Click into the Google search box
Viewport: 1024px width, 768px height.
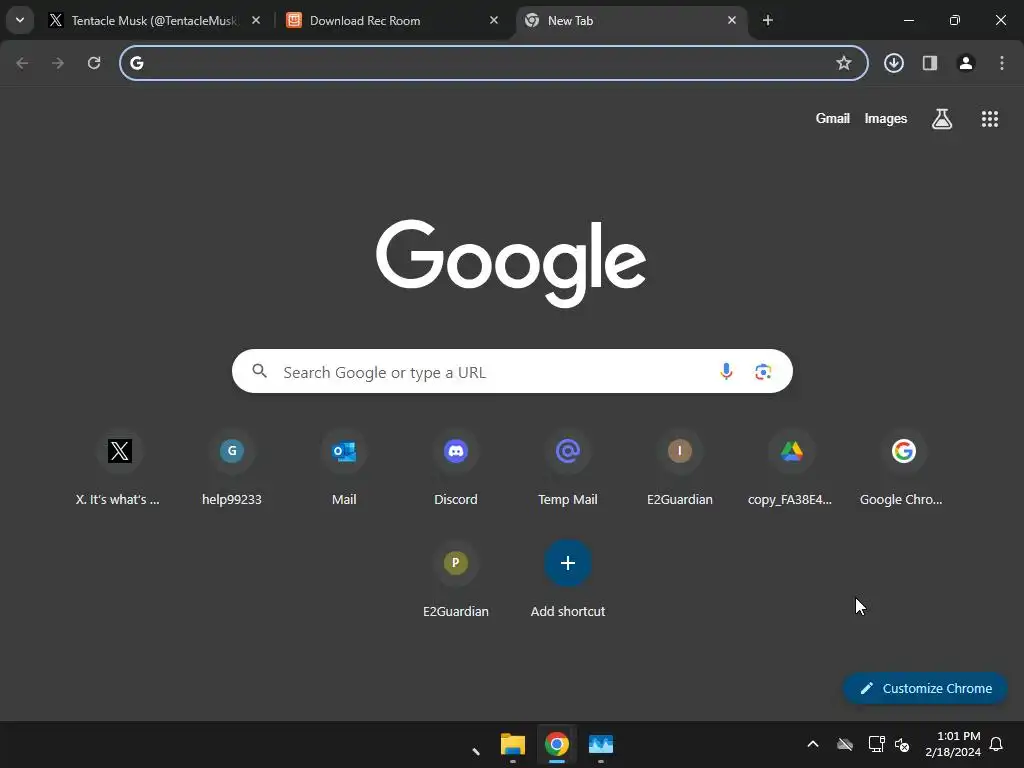tap(512, 372)
